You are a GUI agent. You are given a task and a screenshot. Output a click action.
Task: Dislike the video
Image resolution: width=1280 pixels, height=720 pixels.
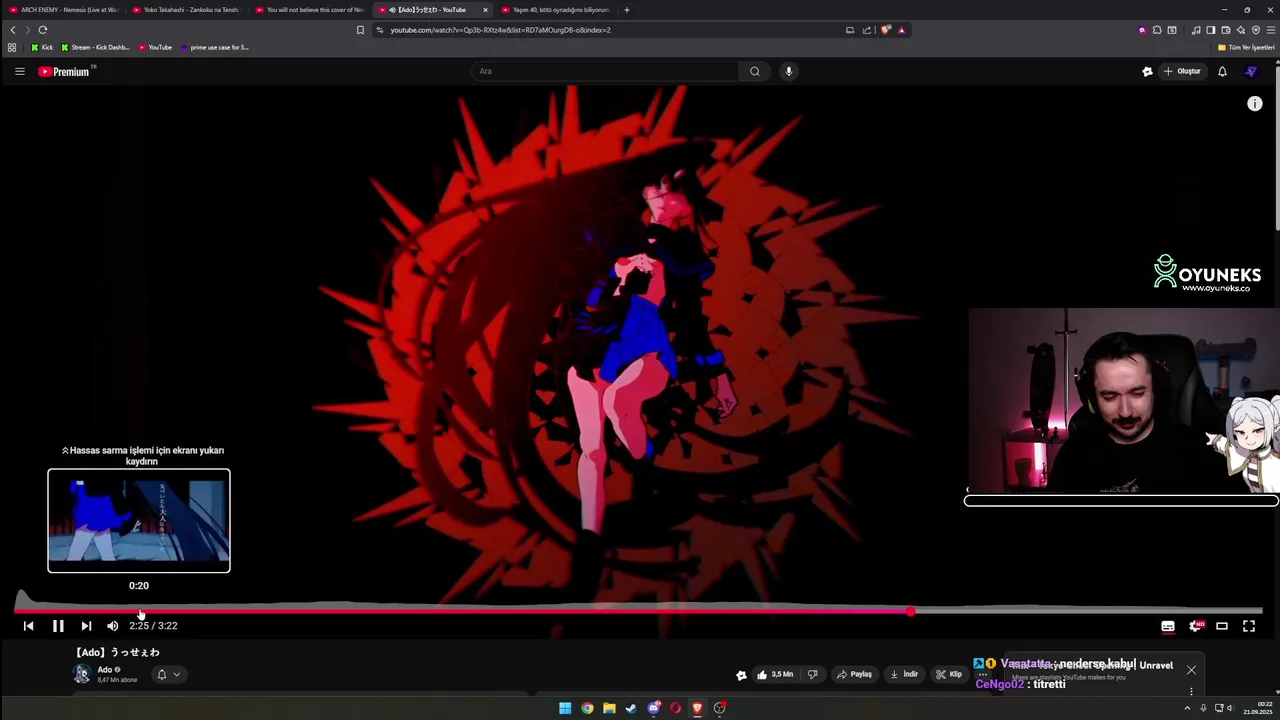[812, 674]
